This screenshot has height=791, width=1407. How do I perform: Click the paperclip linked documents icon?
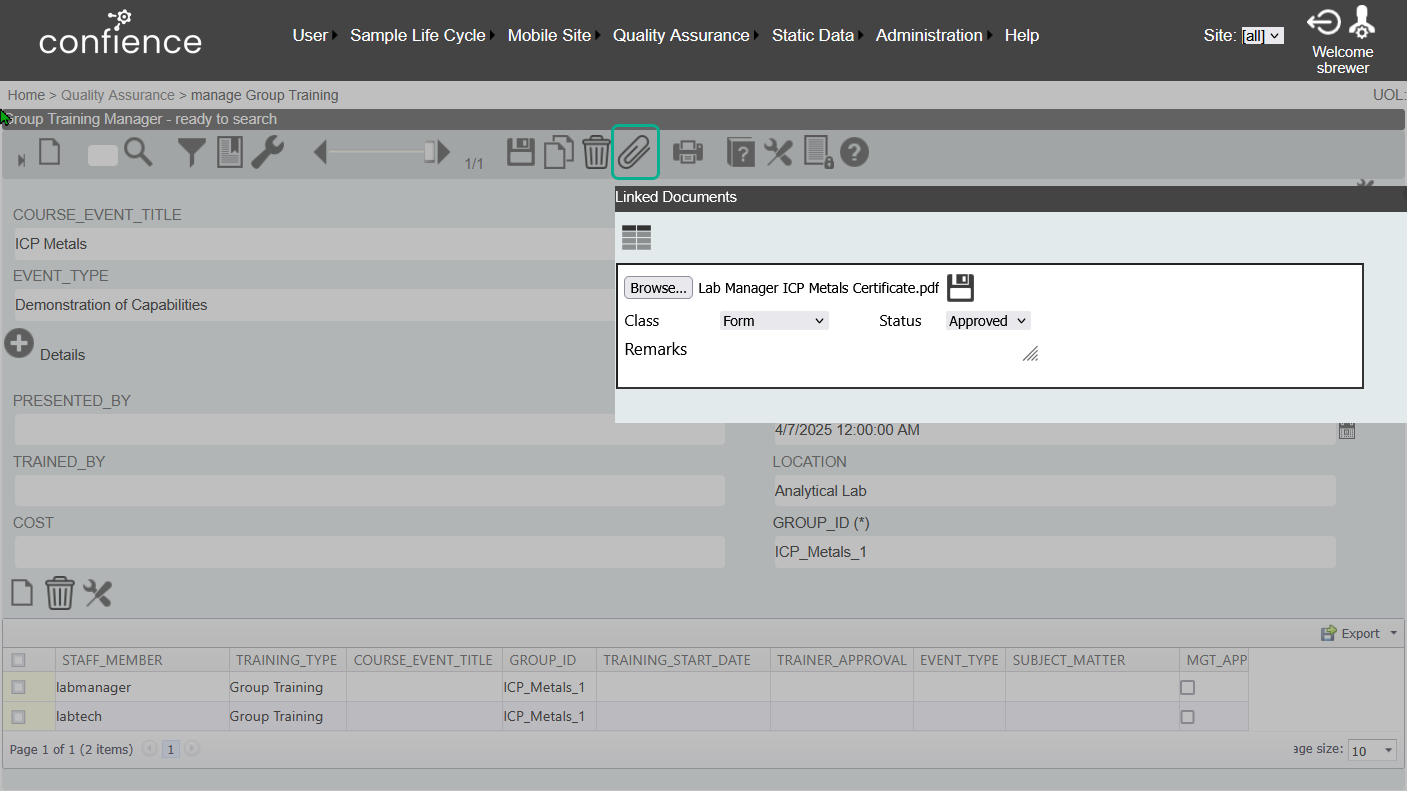[635, 152]
